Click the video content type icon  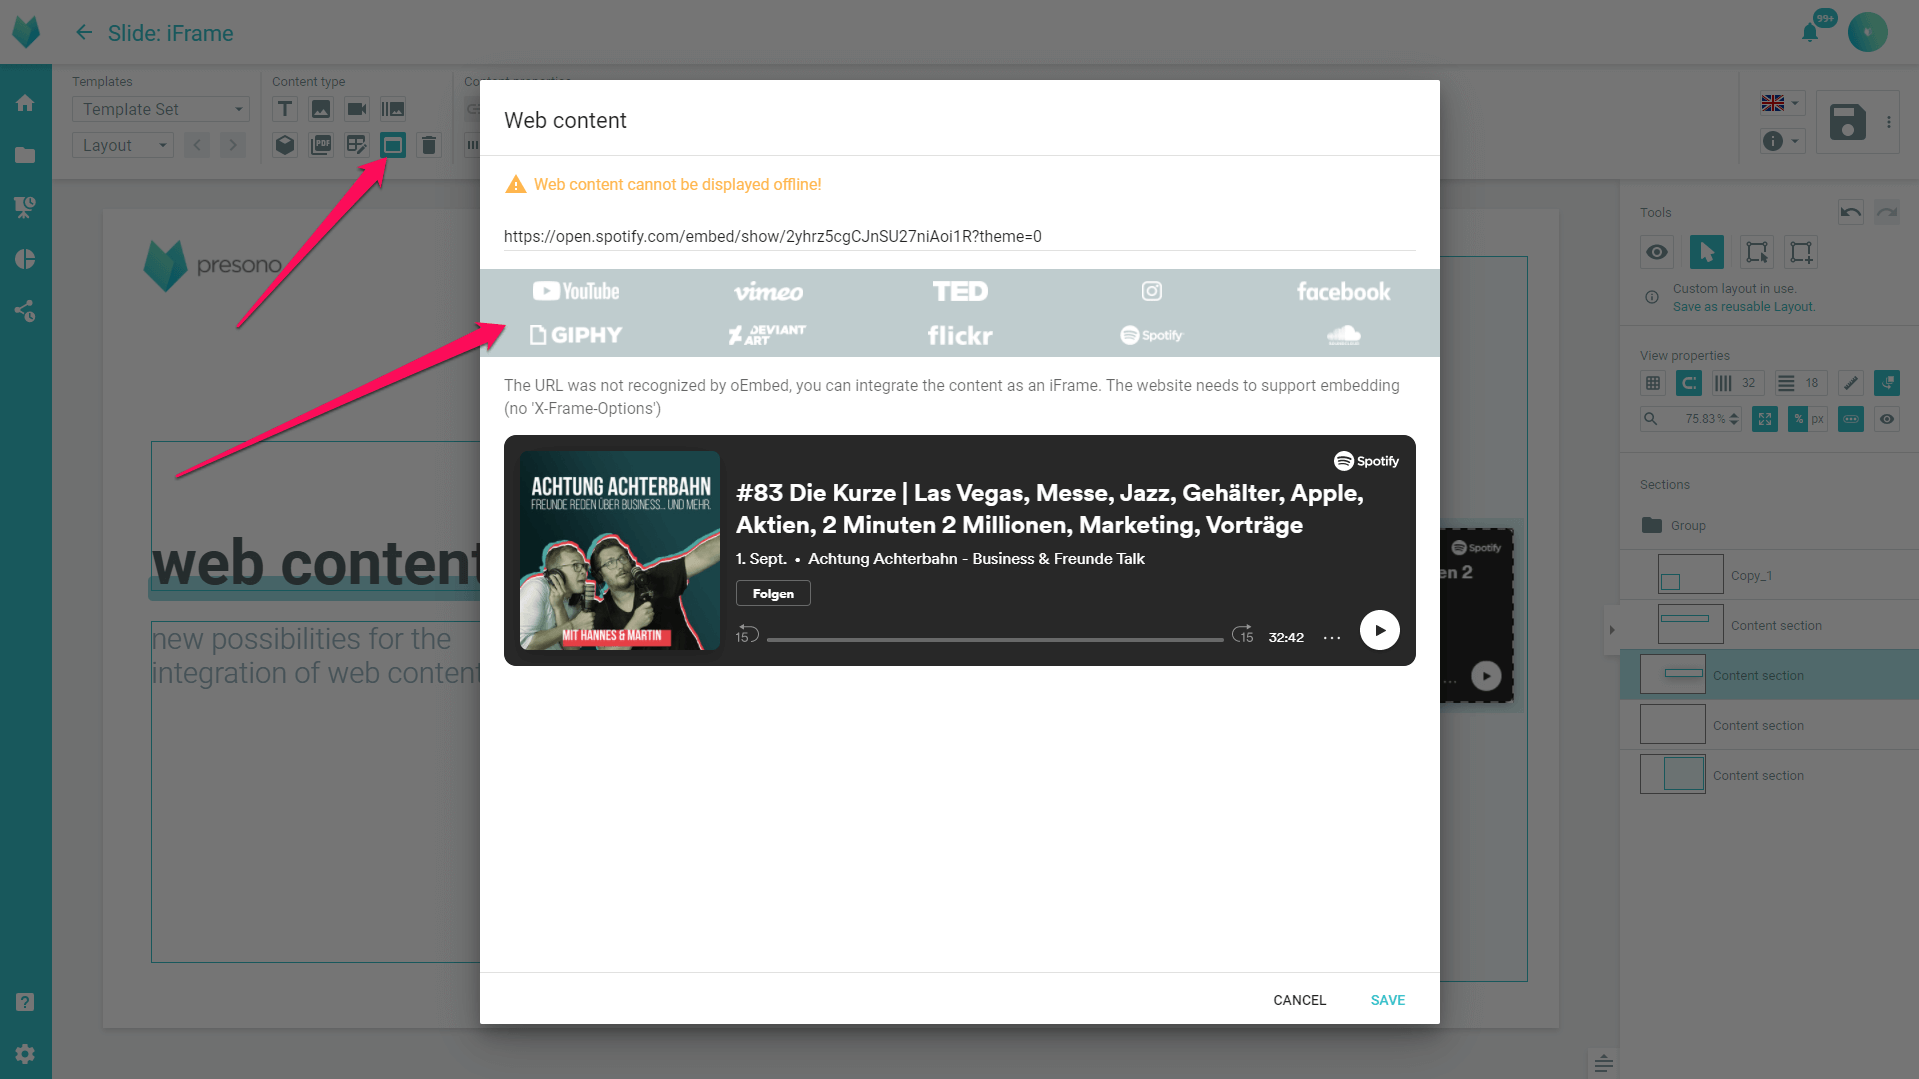coord(357,109)
